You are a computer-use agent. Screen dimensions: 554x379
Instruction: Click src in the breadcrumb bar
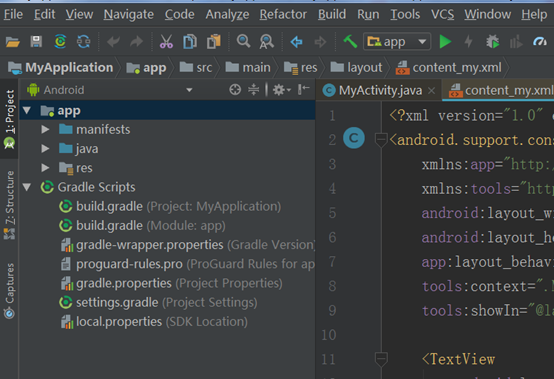pyautogui.click(x=196, y=67)
